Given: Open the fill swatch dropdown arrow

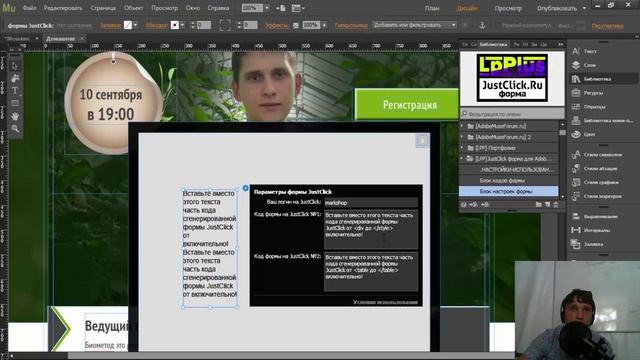Looking at the screenshot, I should 136,25.
